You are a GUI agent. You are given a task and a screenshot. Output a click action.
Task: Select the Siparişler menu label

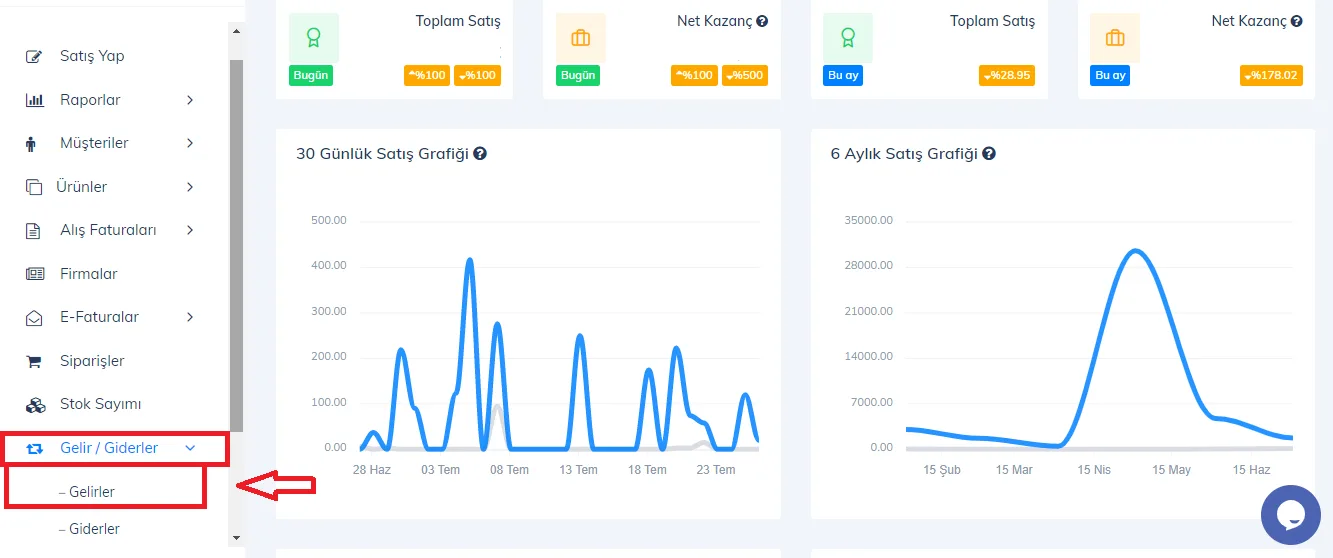[x=92, y=361]
